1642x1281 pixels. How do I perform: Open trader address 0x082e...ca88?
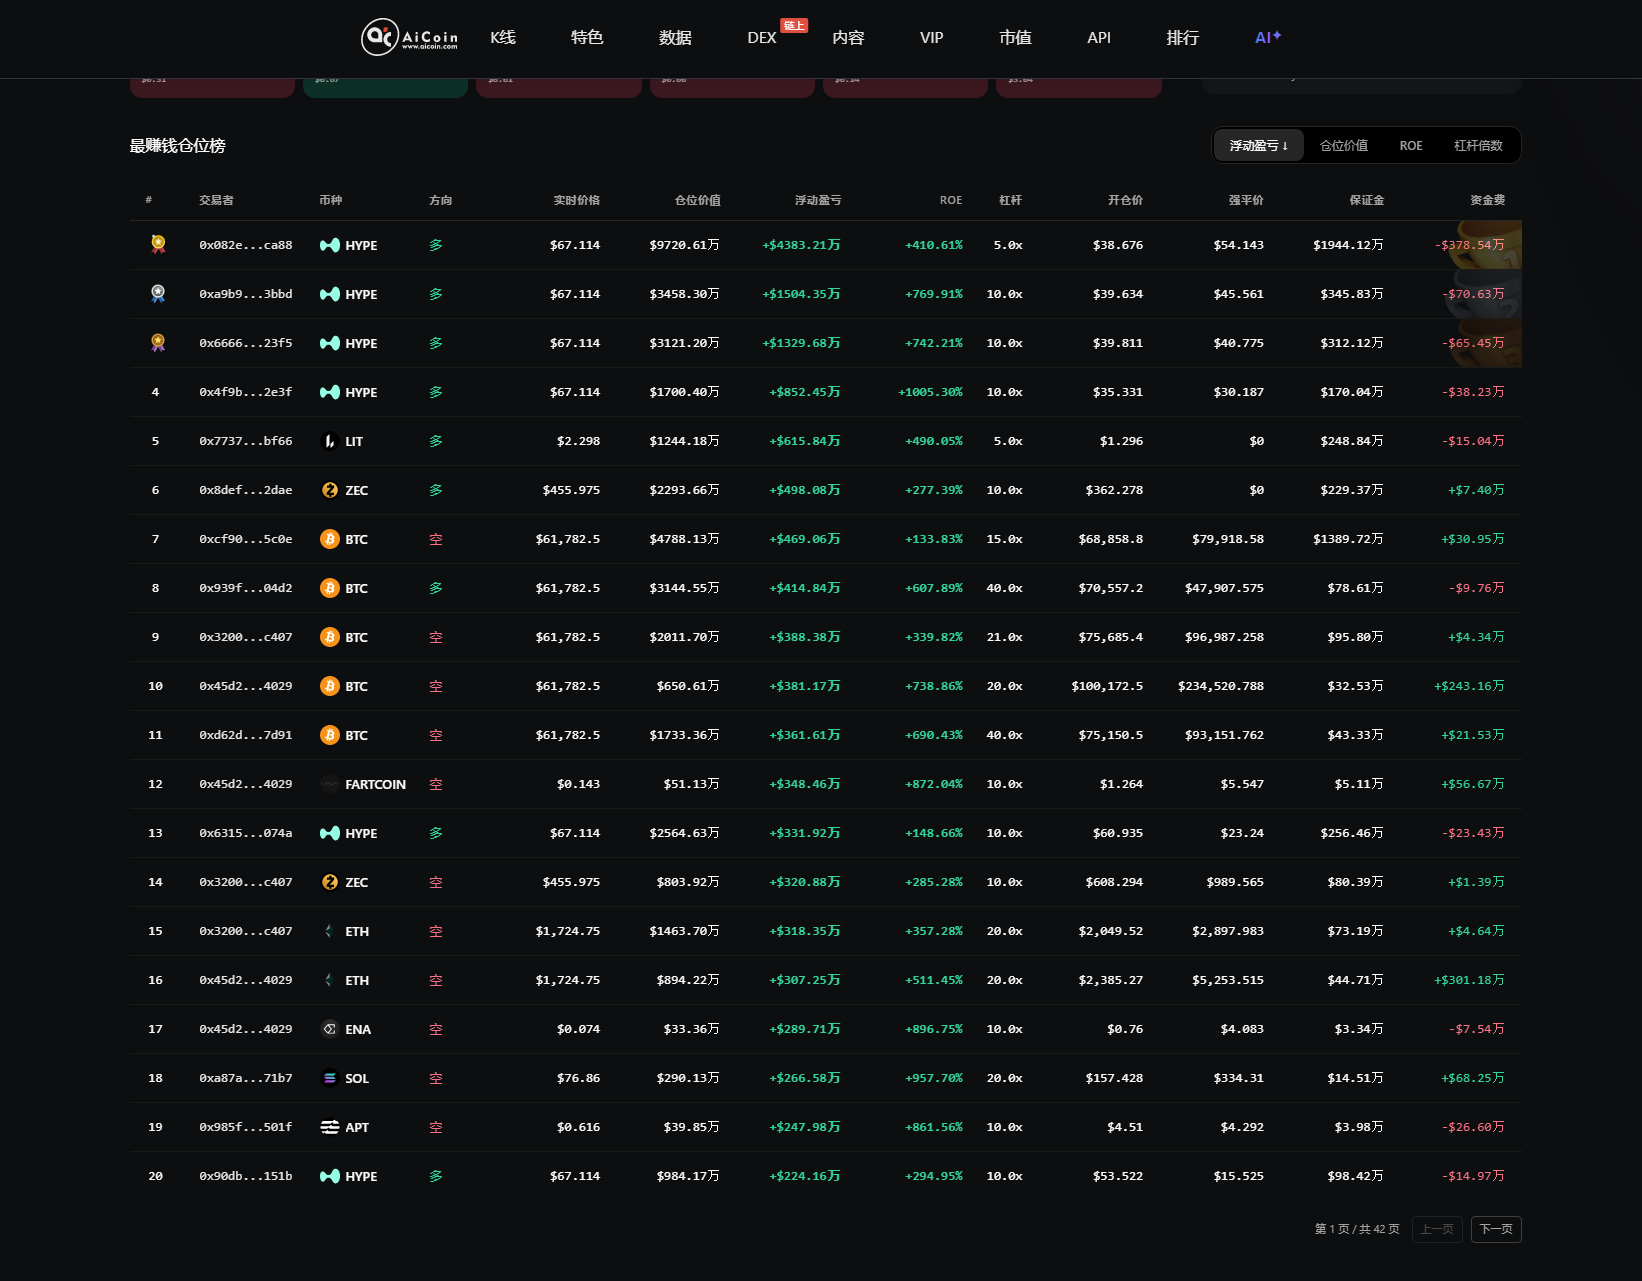click(246, 245)
